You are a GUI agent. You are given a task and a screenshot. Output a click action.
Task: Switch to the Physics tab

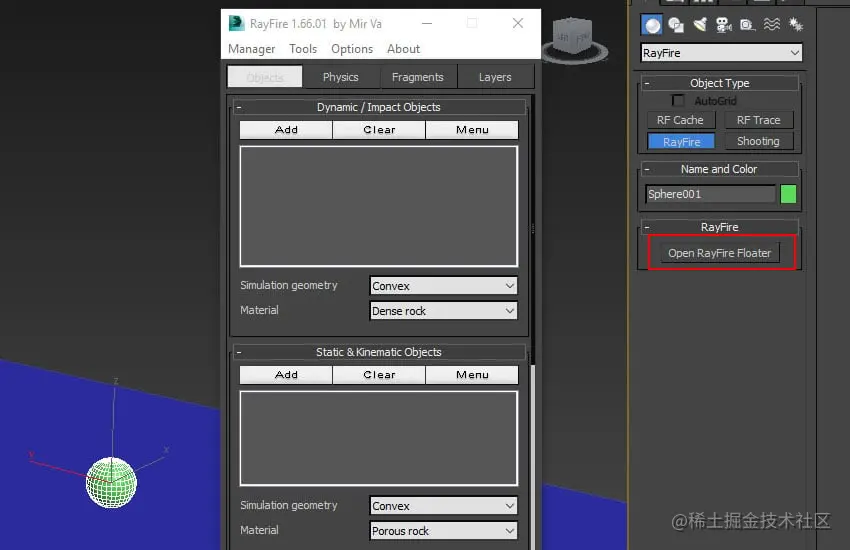tap(341, 77)
